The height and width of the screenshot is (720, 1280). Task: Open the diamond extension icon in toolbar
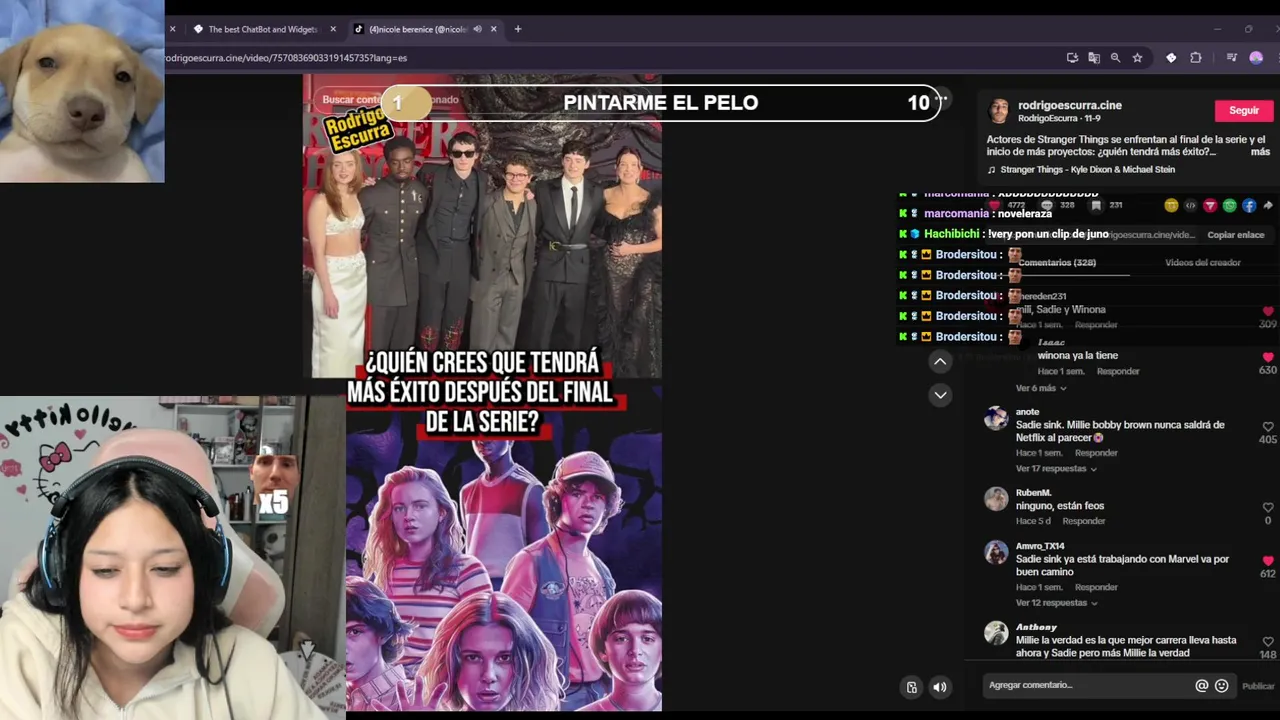point(1171,58)
